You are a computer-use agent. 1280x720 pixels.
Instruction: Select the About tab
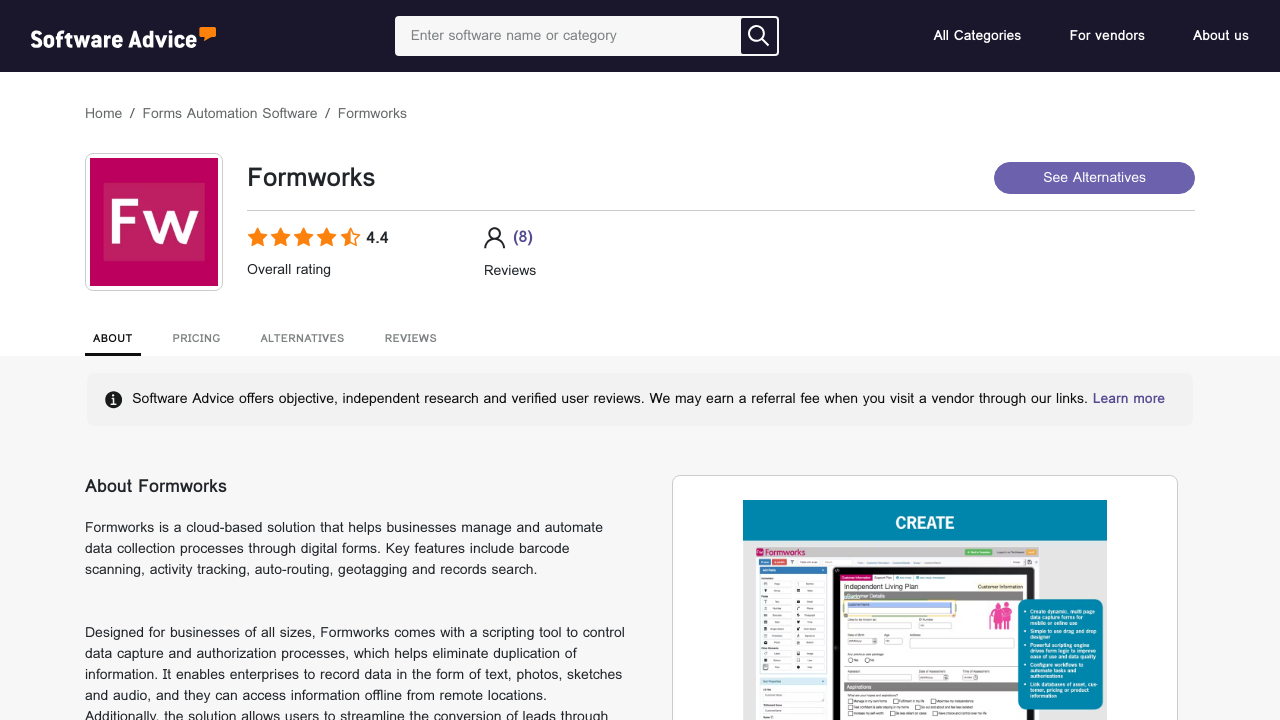[x=113, y=339]
